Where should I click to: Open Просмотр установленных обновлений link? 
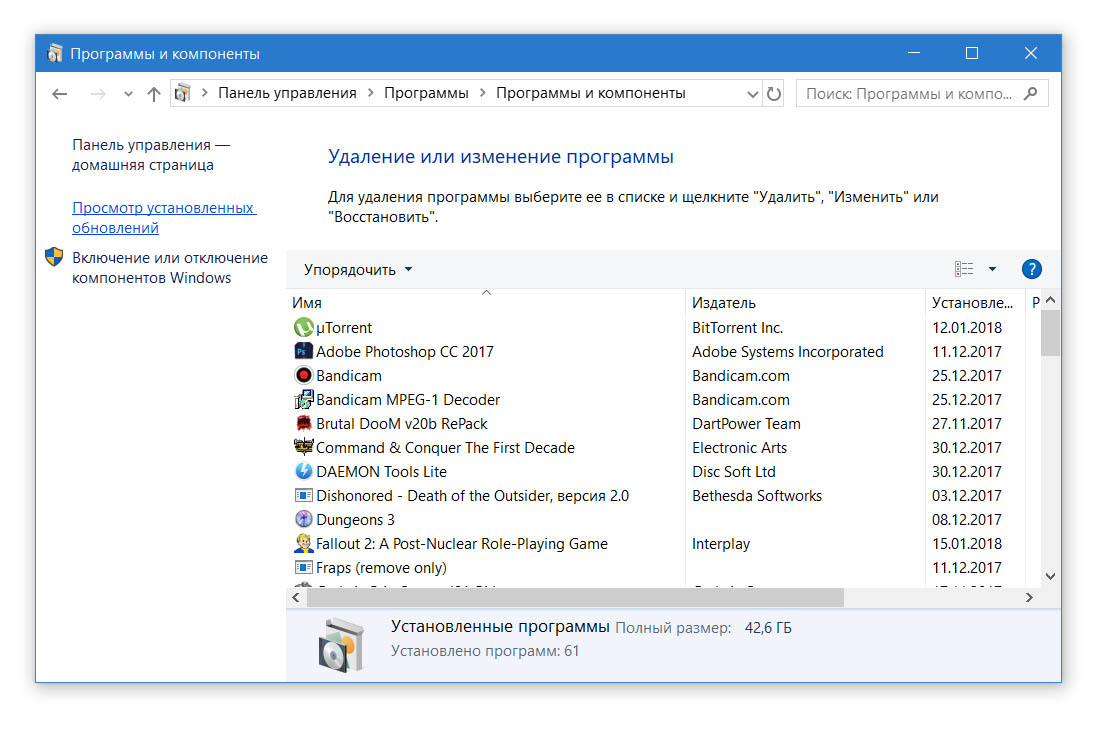click(x=164, y=218)
